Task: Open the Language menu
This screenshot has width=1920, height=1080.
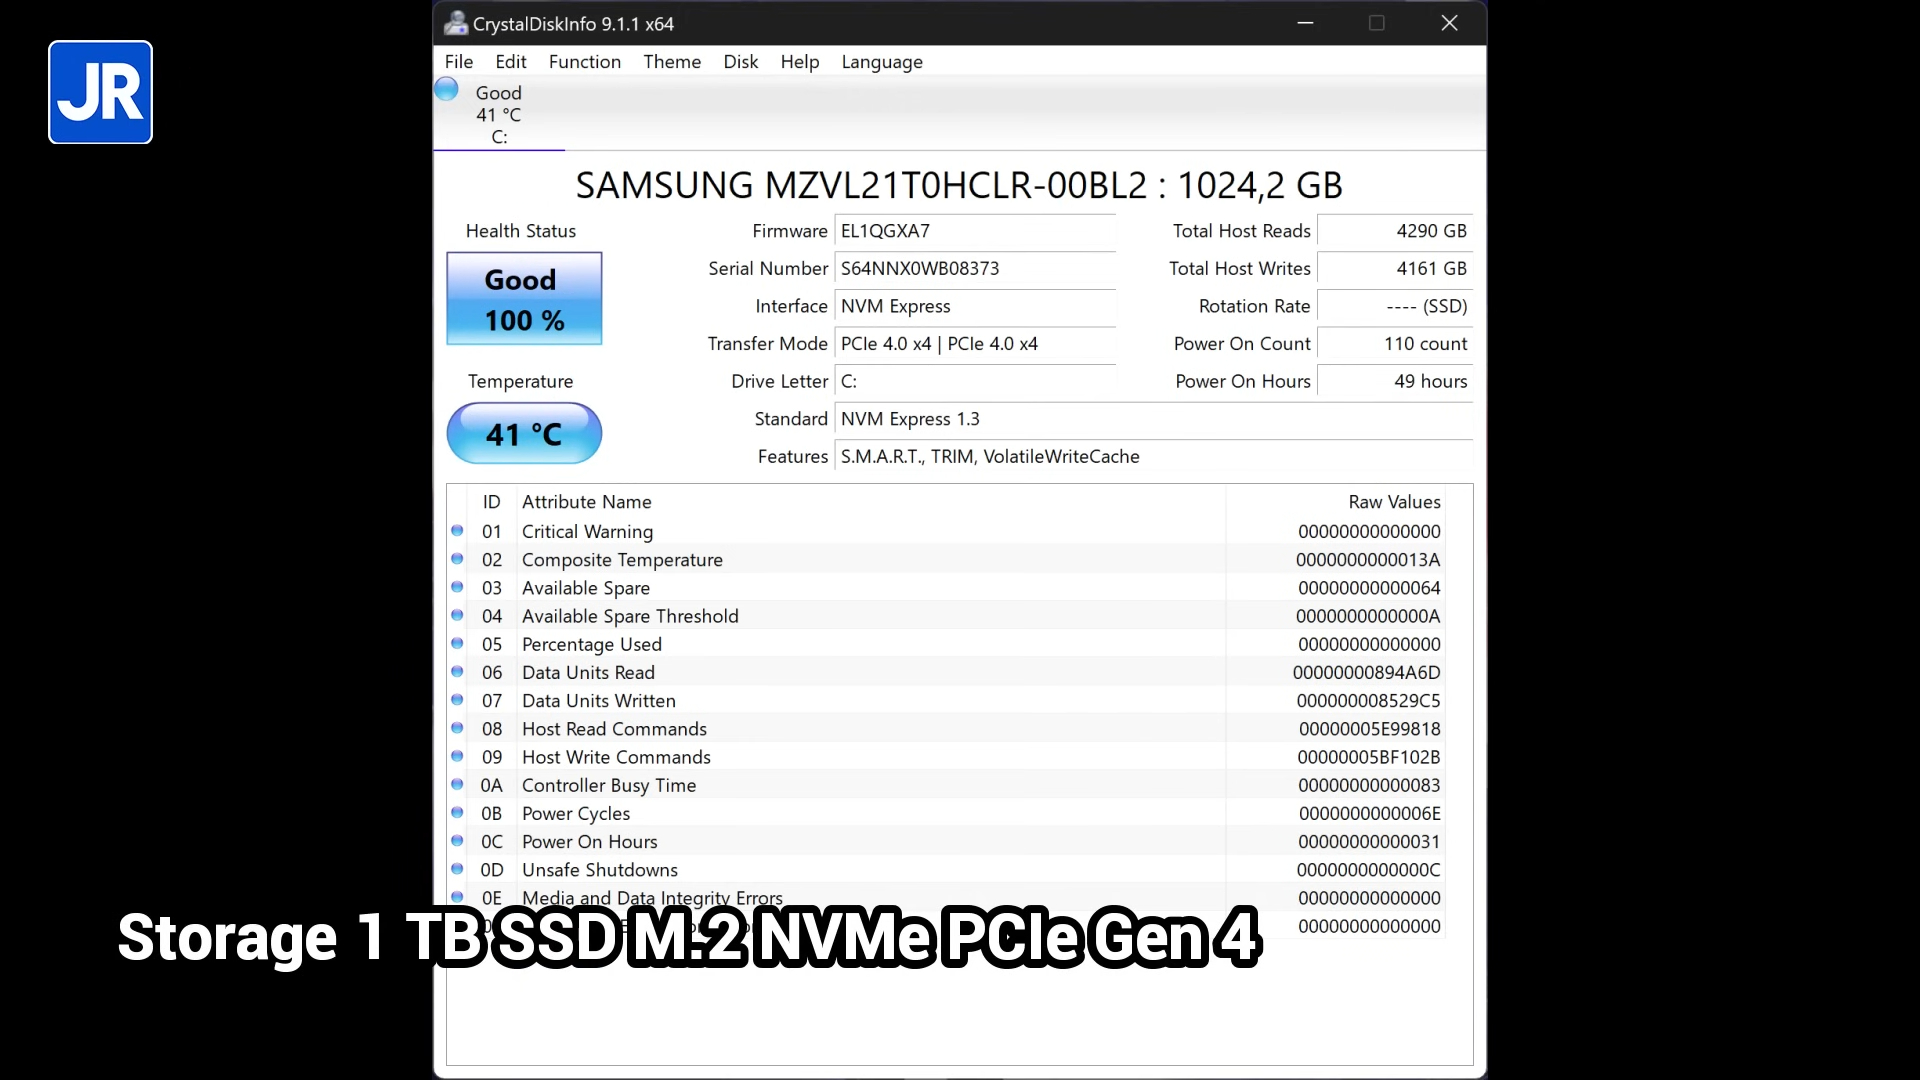Action: pos(882,62)
